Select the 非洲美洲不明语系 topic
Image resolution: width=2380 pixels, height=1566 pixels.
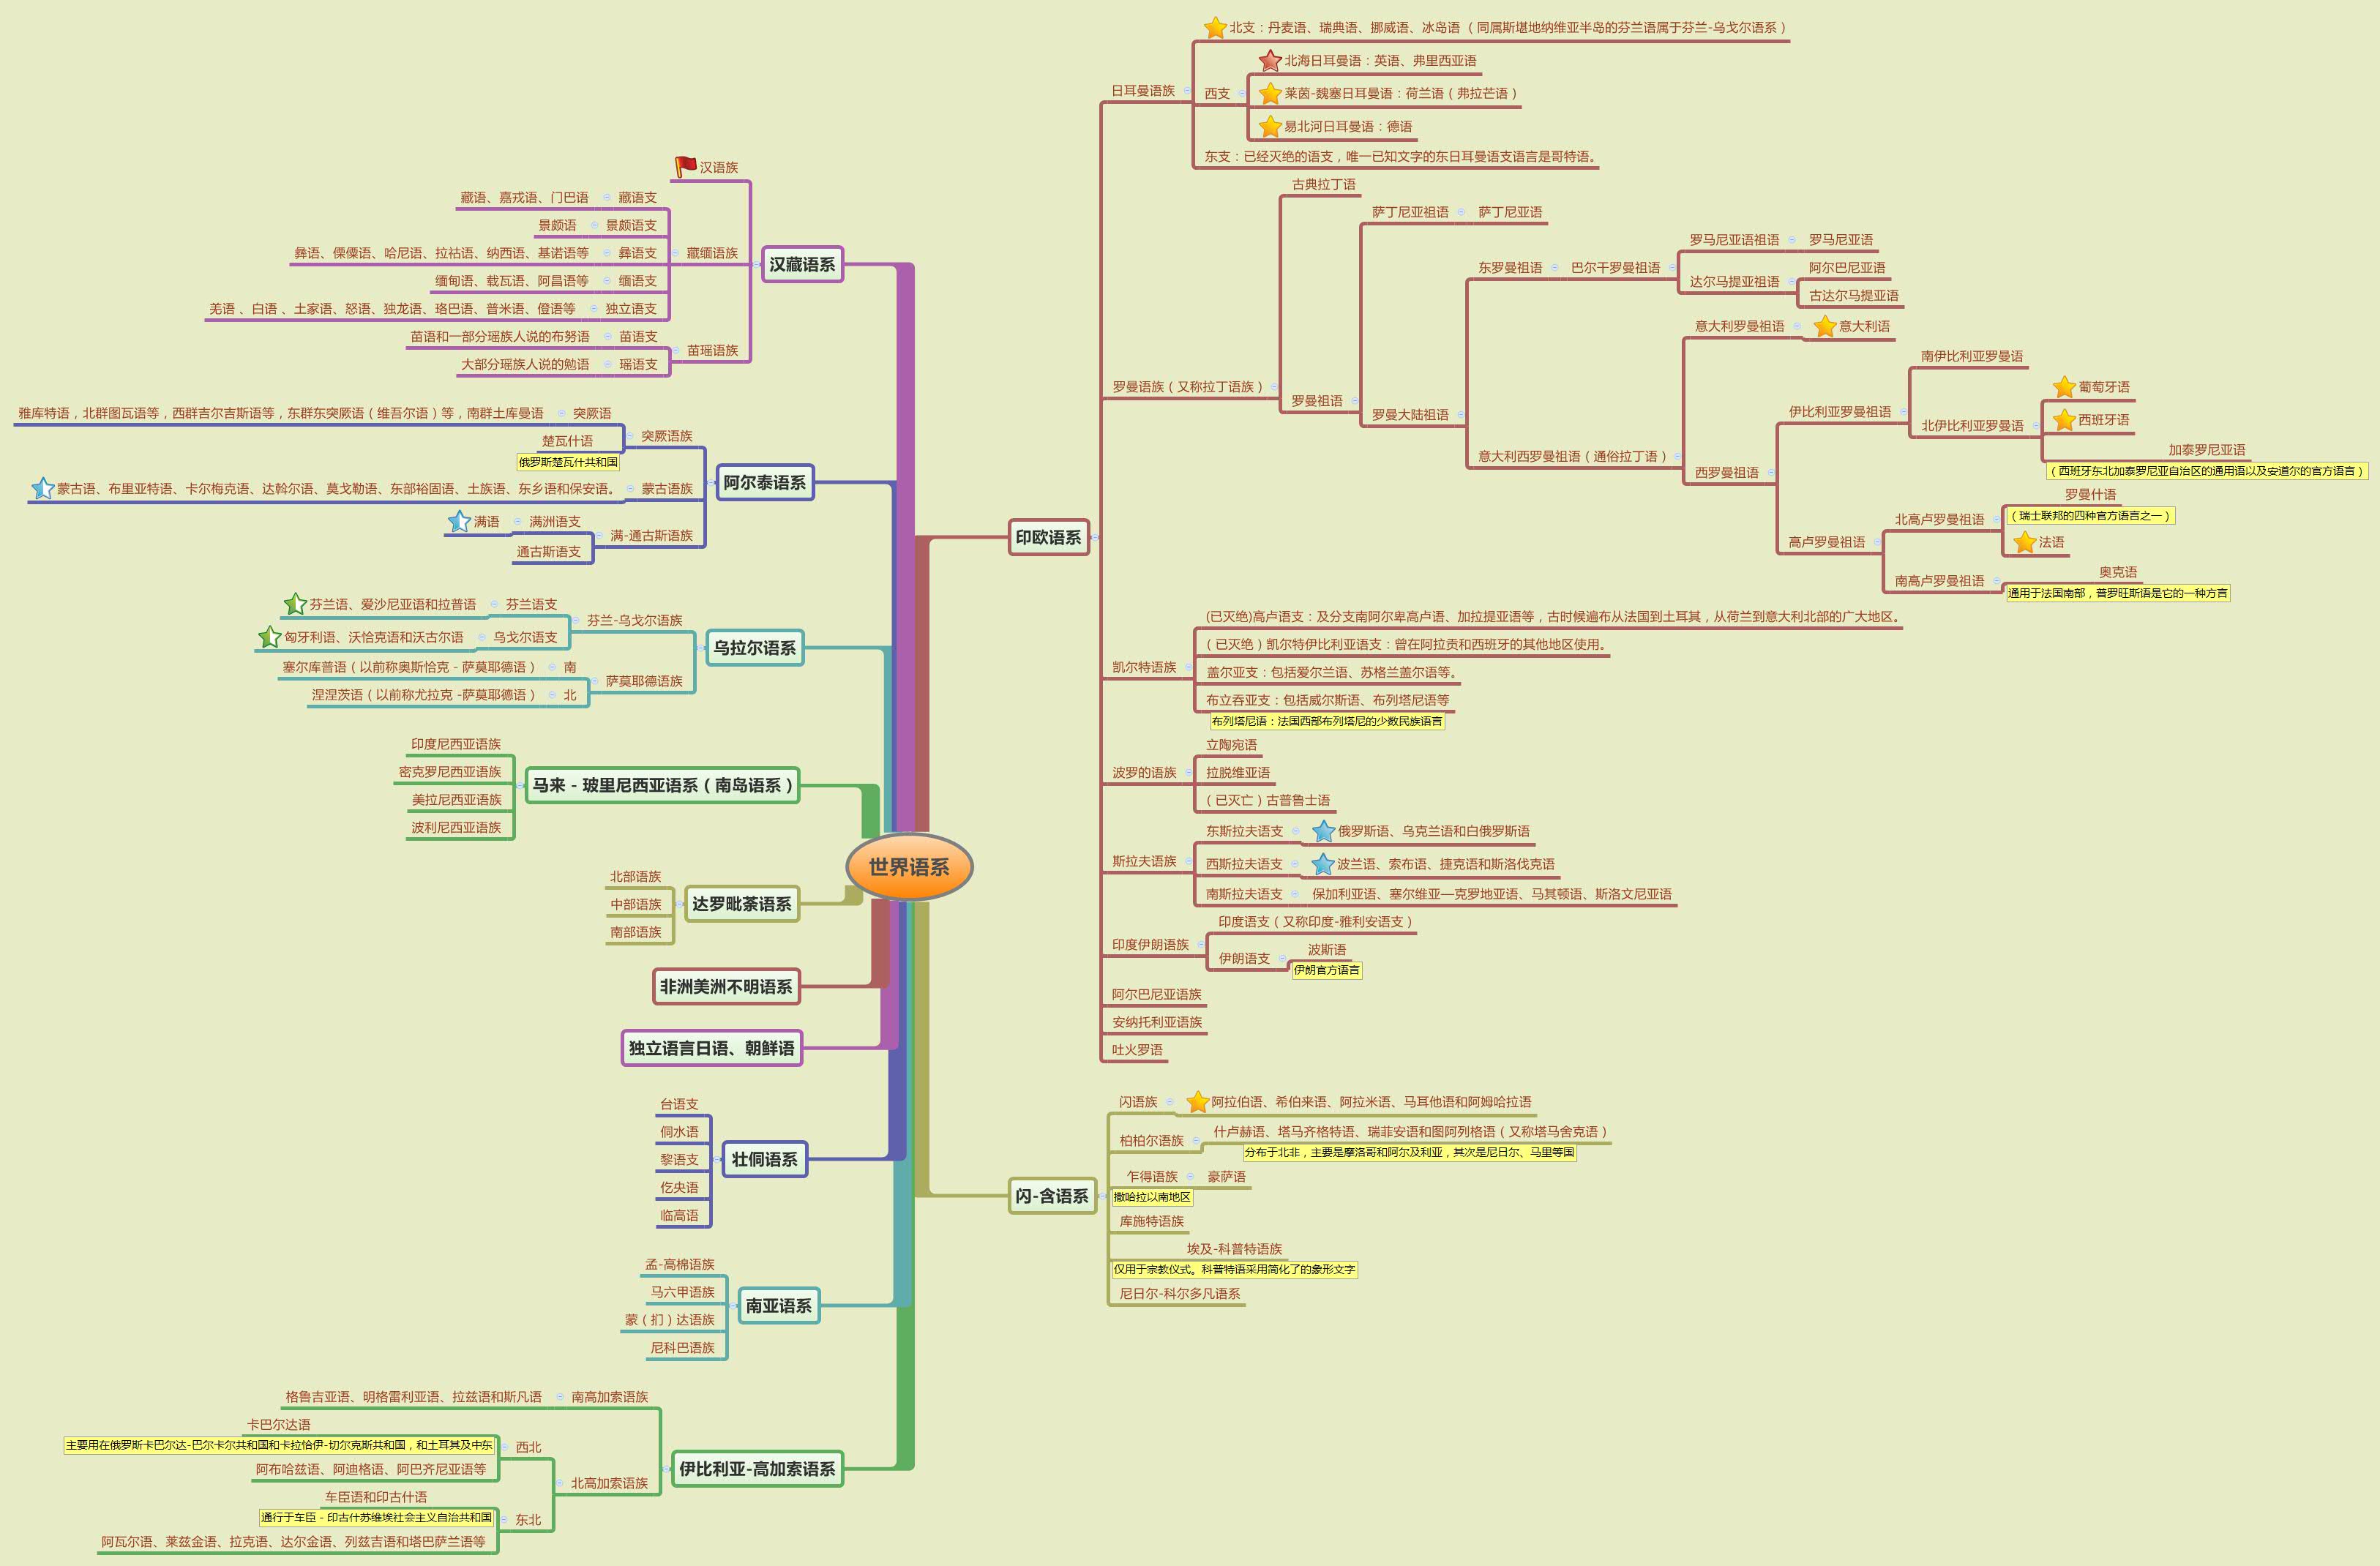click(x=726, y=987)
